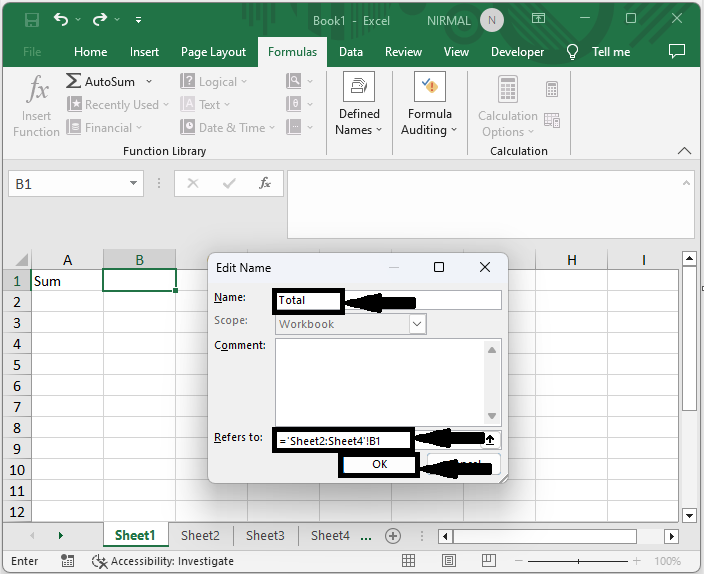The width and height of the screenshot is (704, 574).
Task: Add a new sheet with plus icon
Action: [393, 536]
